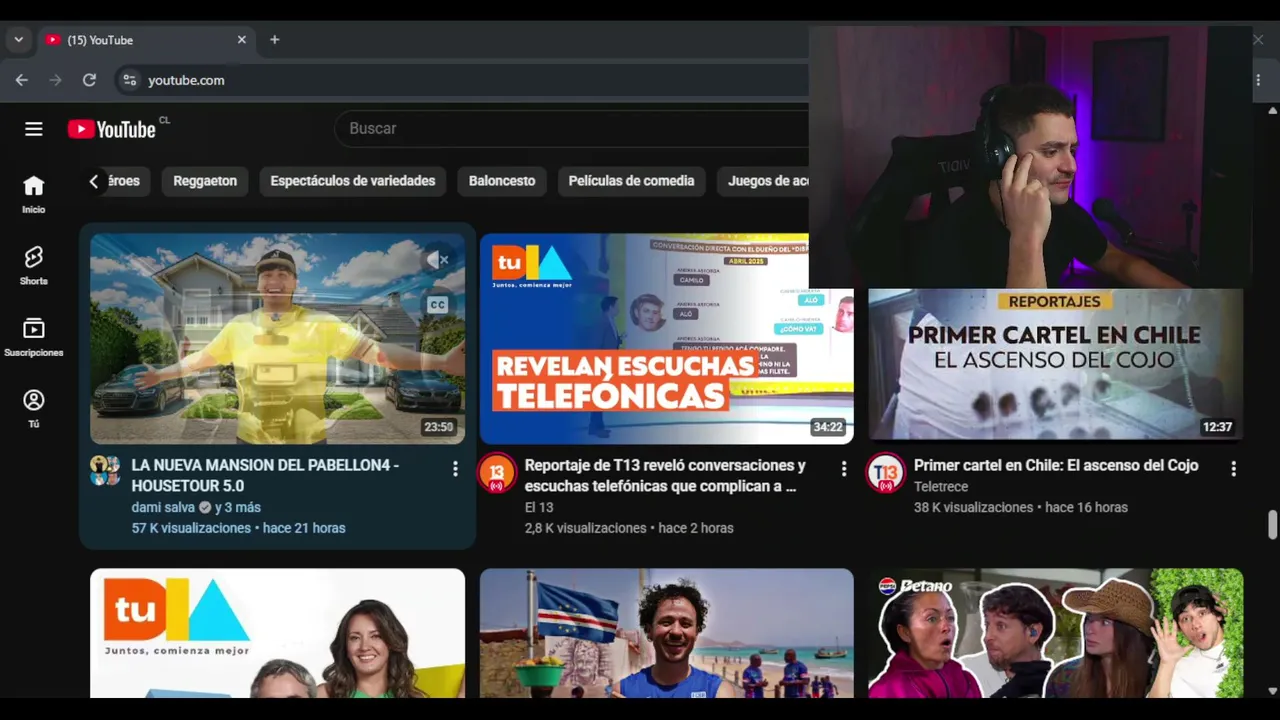This screenshot has width=1280, height=720.
Task: Unmute the Pabellon4 preview video
Action: pos(437,260)
